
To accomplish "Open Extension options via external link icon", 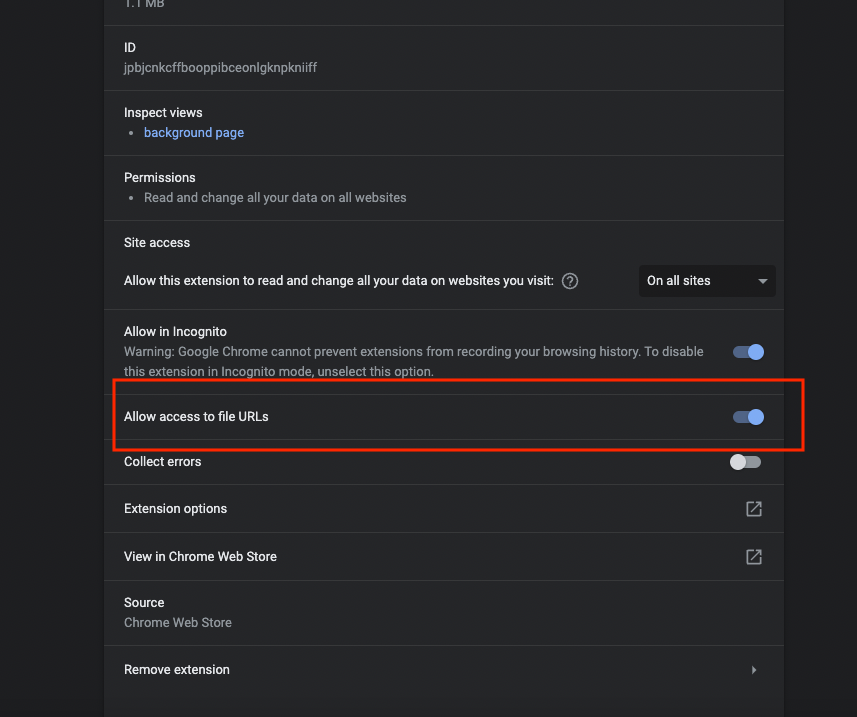I will coord(753,509).
